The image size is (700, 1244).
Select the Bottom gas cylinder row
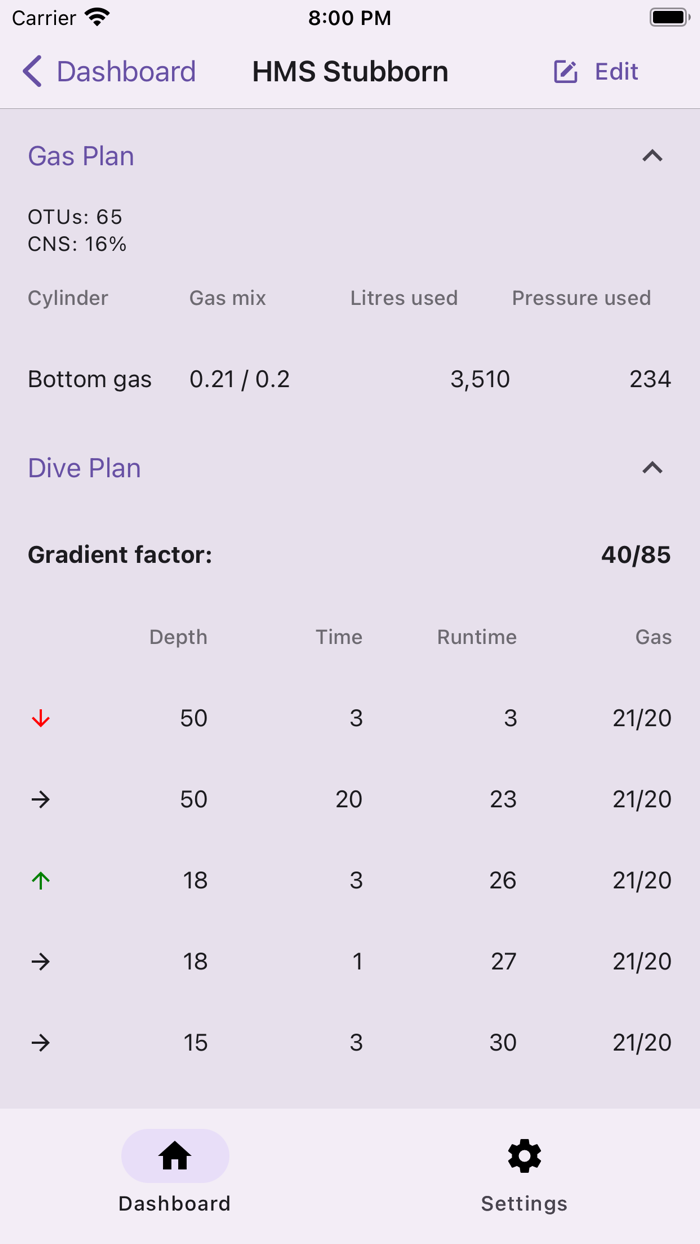point(89,379)
